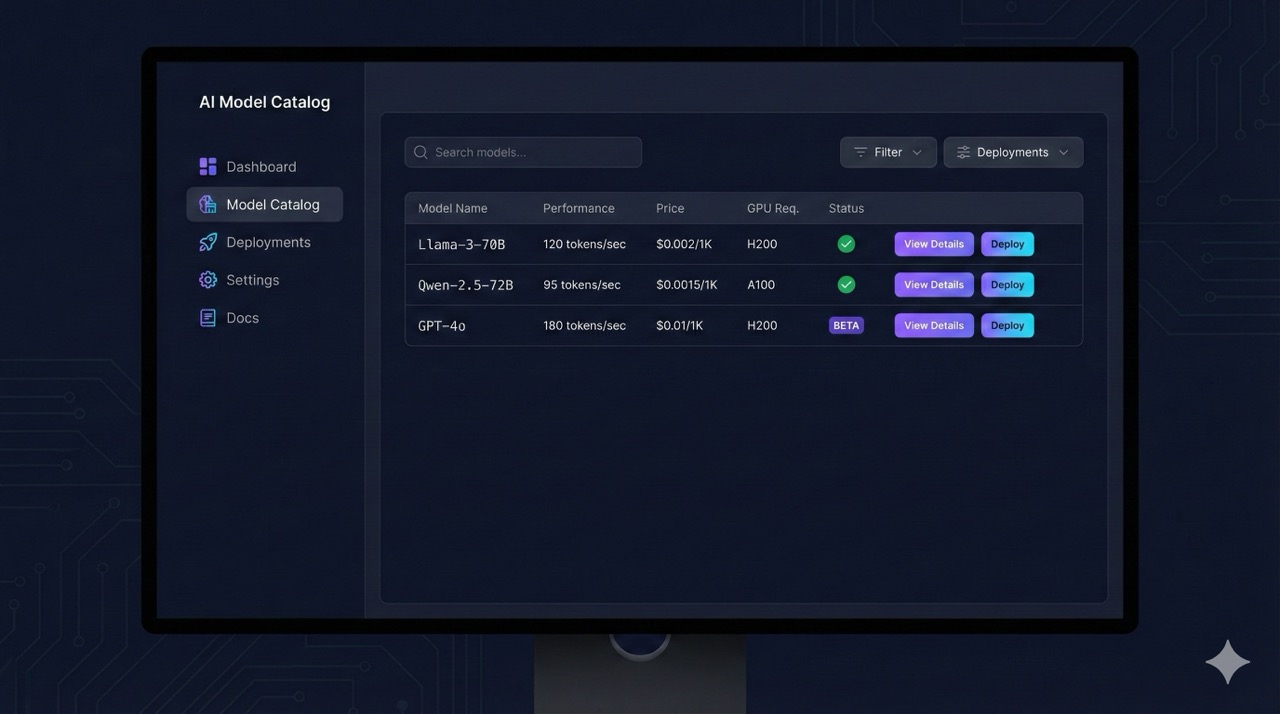The width and height of the screenshot is (1280, 714).
Task: Click the chevron next to Filter
Action: (915, 152)
